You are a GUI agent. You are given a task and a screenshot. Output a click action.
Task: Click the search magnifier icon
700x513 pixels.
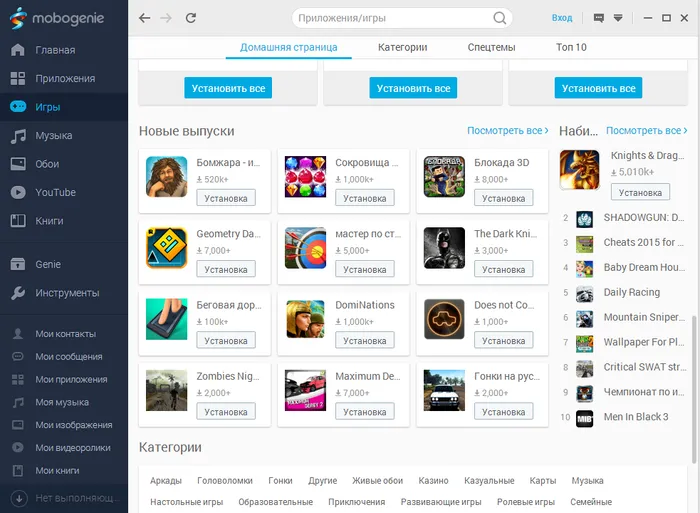point(500,18)
